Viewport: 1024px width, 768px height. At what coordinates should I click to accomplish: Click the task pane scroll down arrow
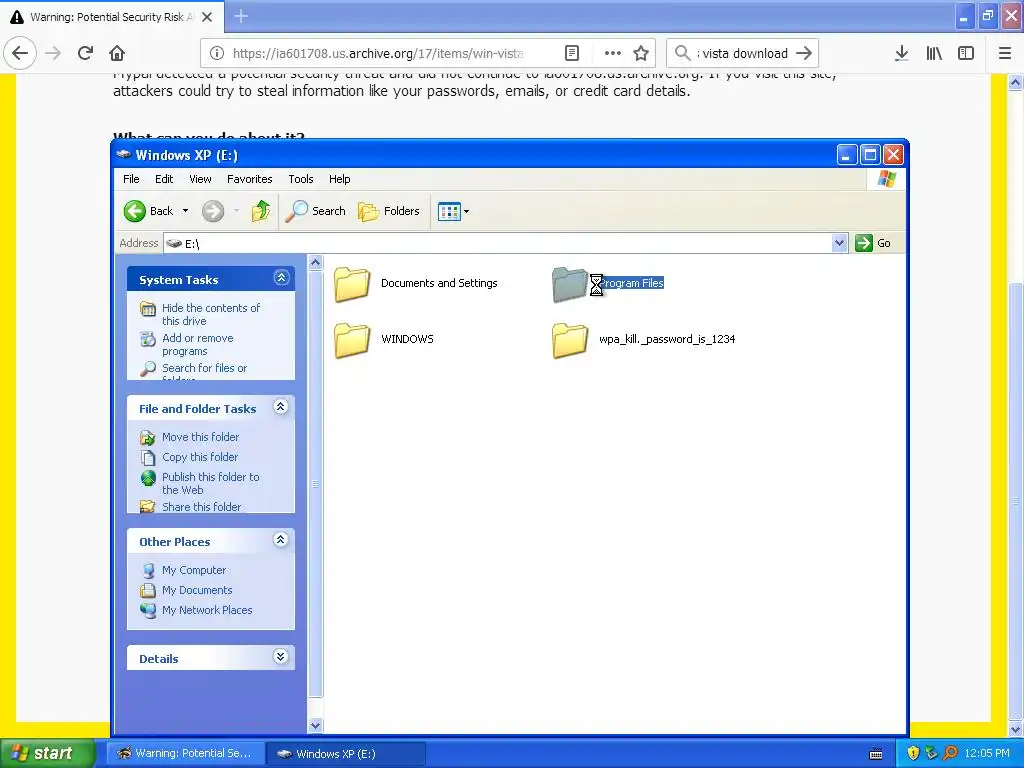click(x=315, y=725)
